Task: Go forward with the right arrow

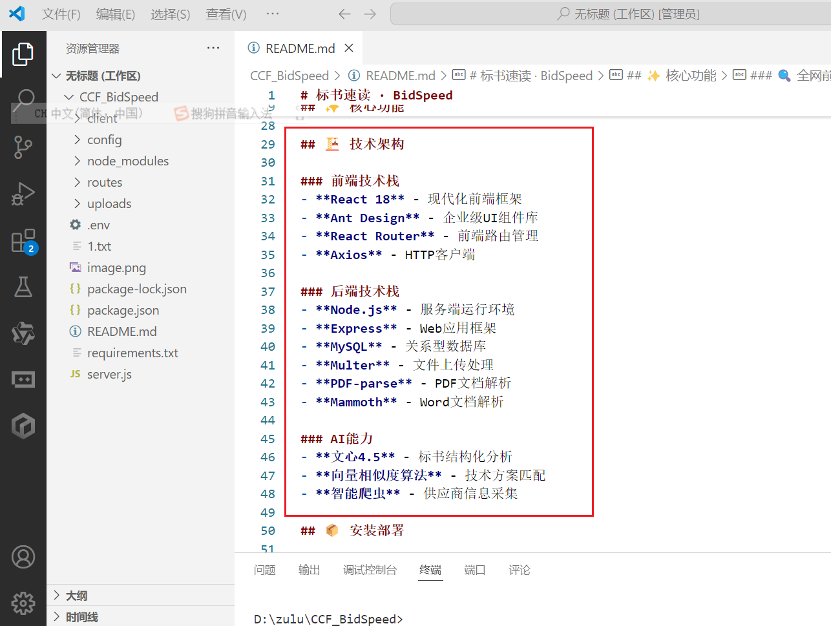Action: 370,14
